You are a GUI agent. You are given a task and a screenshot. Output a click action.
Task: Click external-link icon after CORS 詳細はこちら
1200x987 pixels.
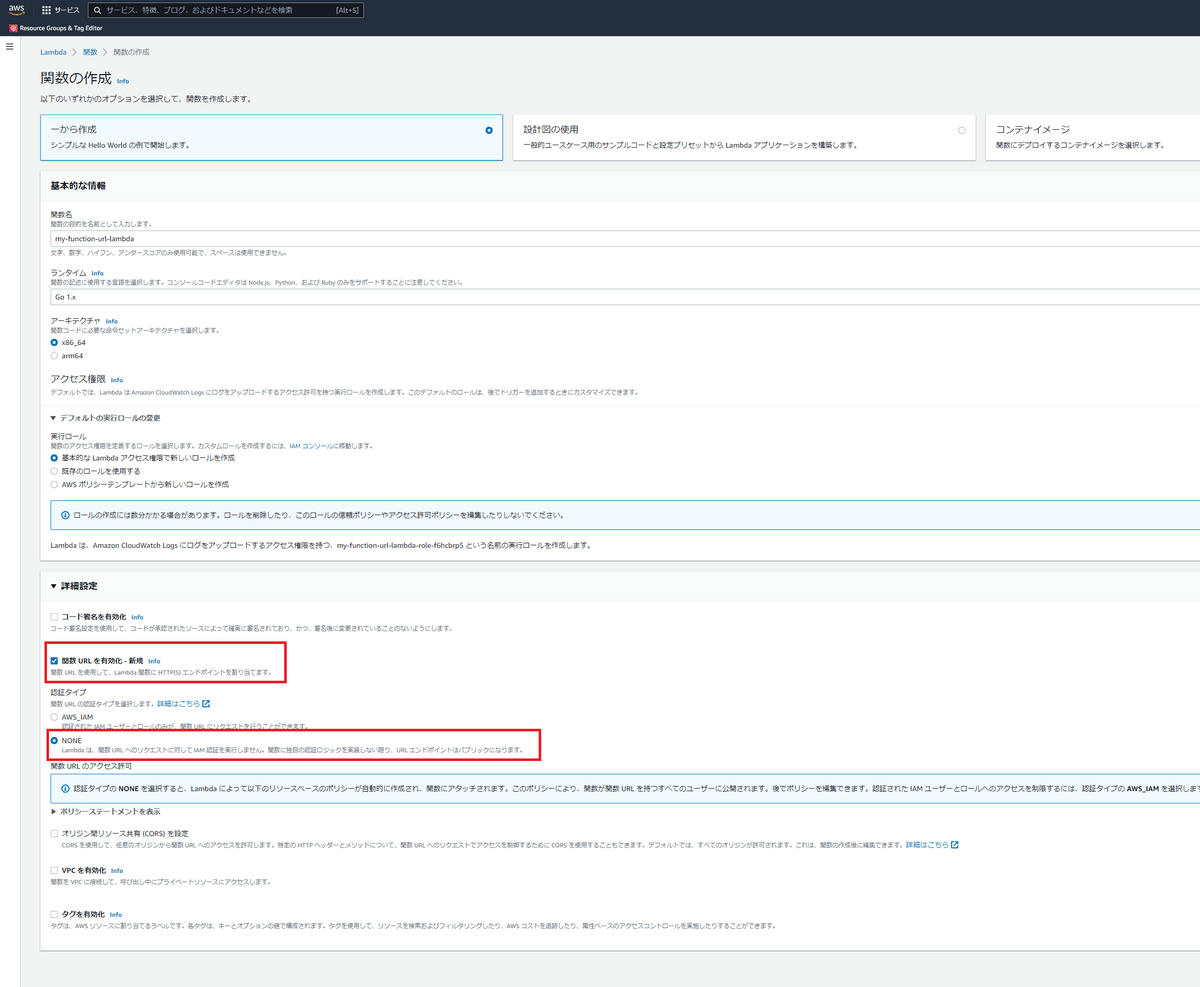click(x=954, y=845)
